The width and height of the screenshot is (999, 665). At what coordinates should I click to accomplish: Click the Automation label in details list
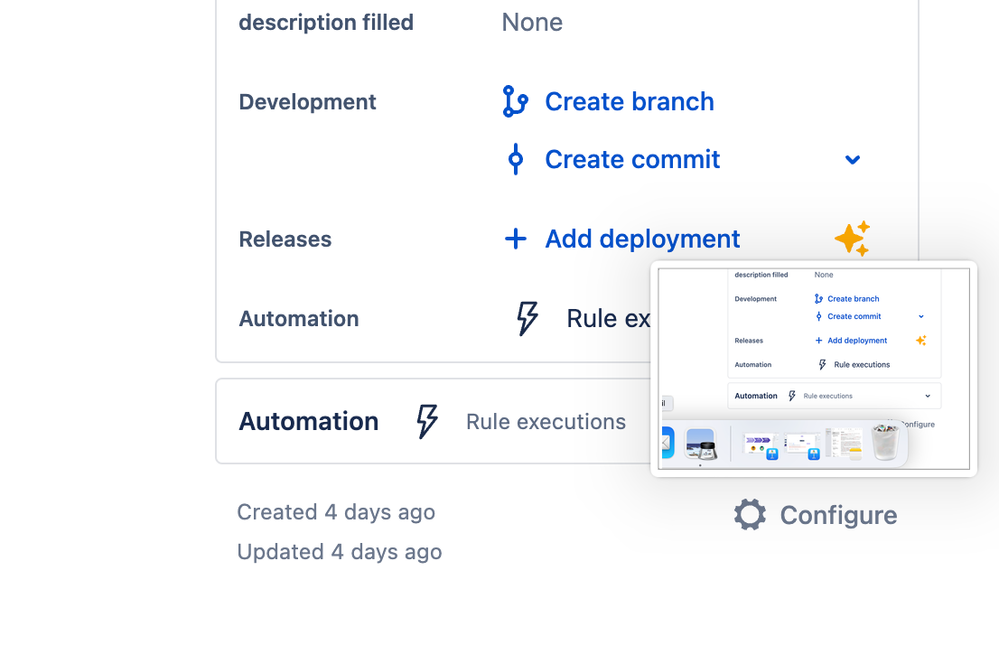pos(299,318)
